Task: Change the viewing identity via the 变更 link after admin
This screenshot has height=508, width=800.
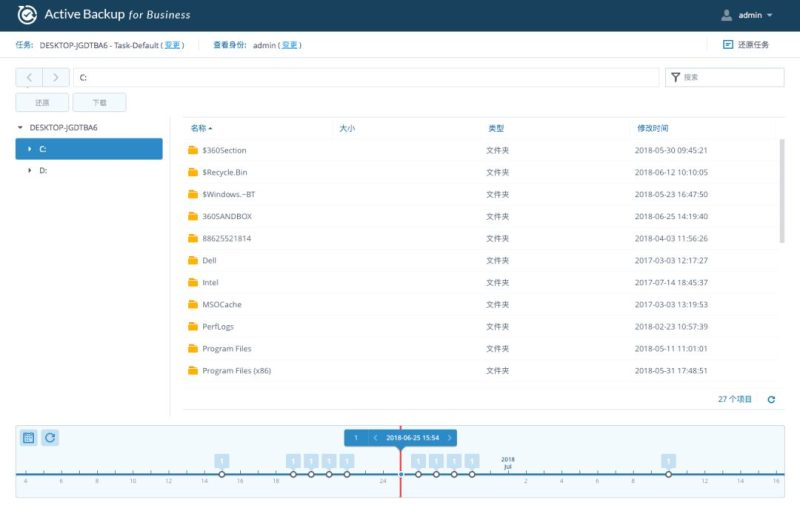Action: tap(289, 45)
